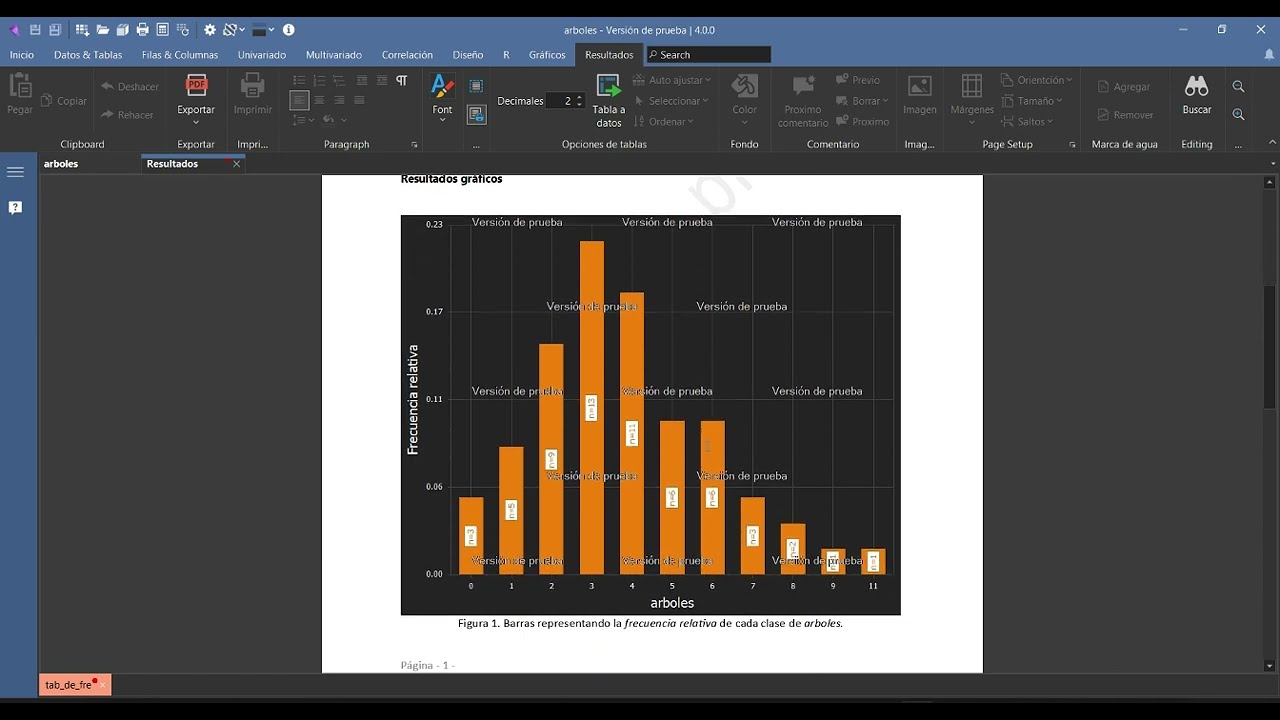Image resolution: width=1280 pixels, height=720 pixels.
Task: Click the numbered list icon in Paragraph
Action: point(319,80)
